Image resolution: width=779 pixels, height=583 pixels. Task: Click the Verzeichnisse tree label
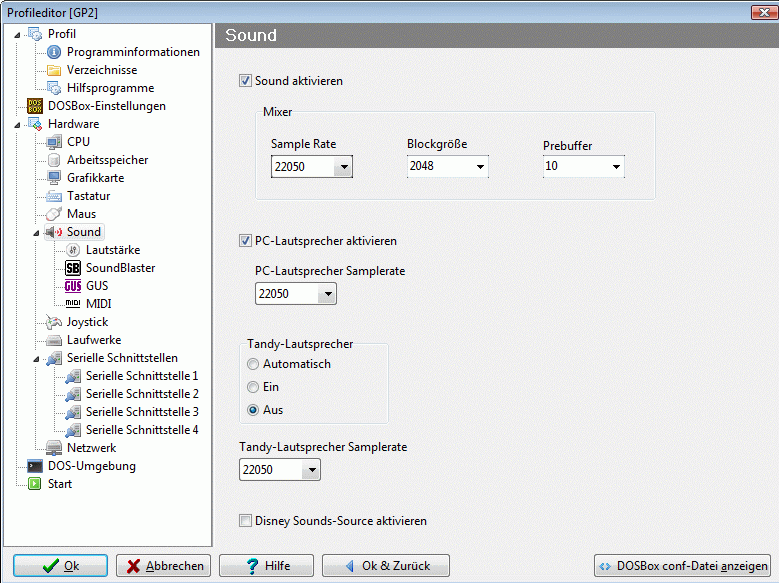click(x=102, y=70)
